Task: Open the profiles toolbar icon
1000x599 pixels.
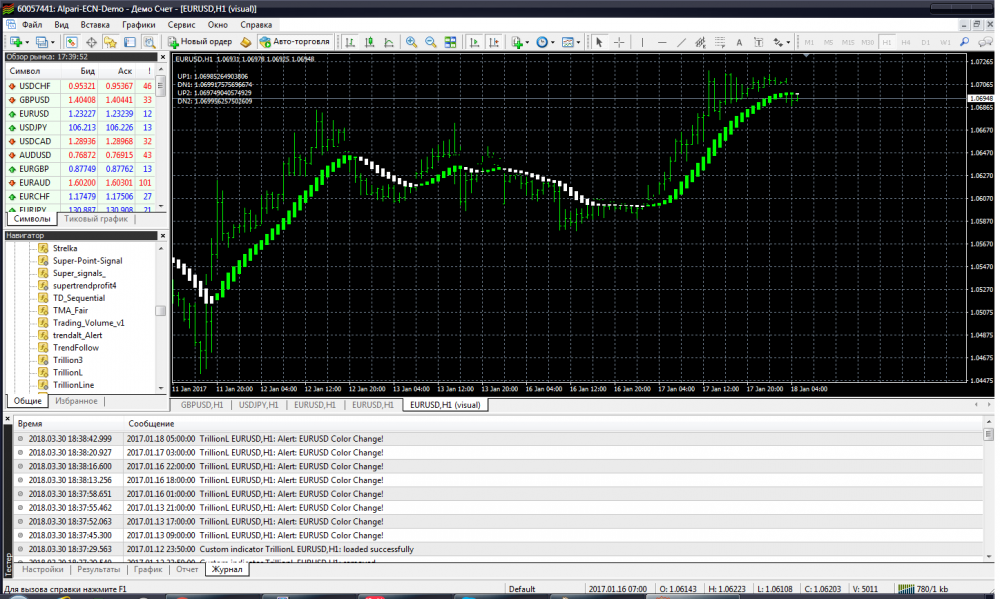Action: click(41, 42)
